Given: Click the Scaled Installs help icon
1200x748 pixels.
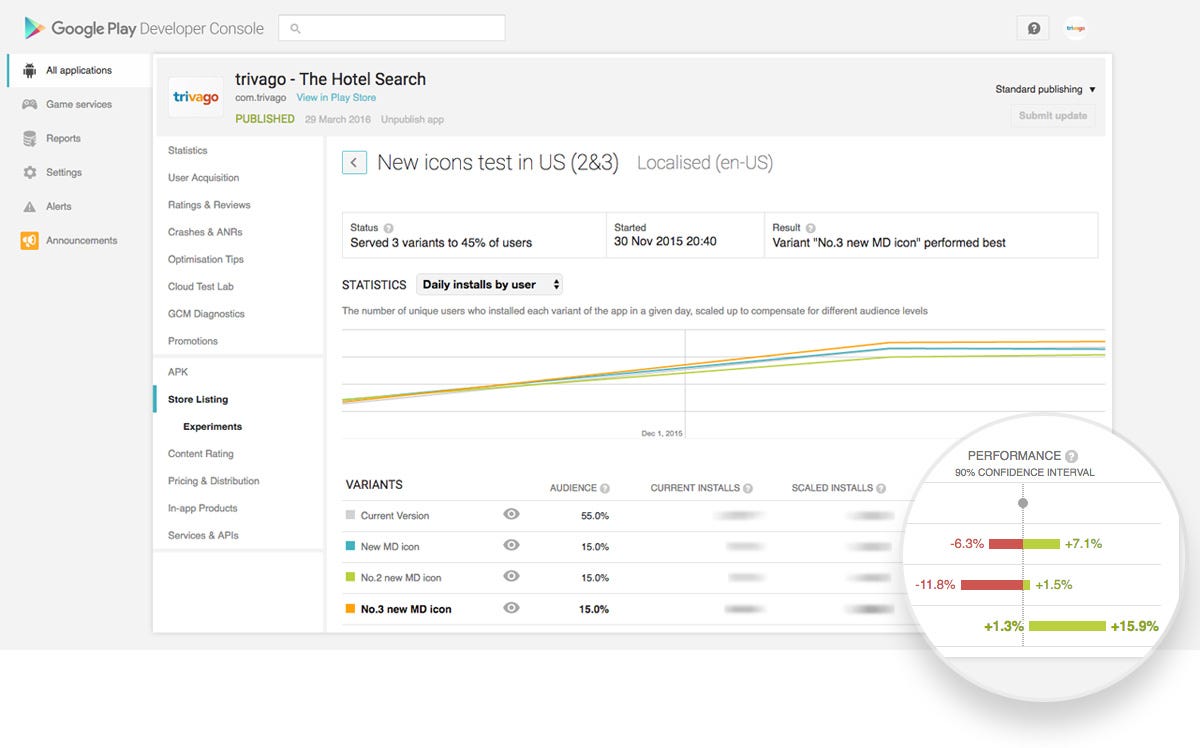Looking at the screenshot, I should pos(881,488).
